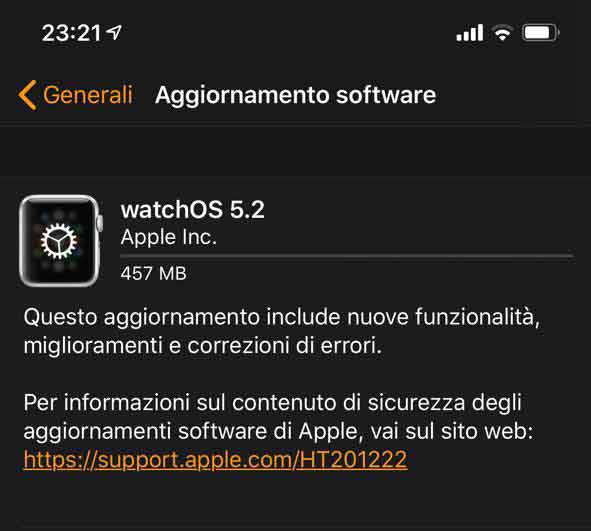Tap the 23:21 clock in status bar
The image size is (591, 531).
click(71, 33)
